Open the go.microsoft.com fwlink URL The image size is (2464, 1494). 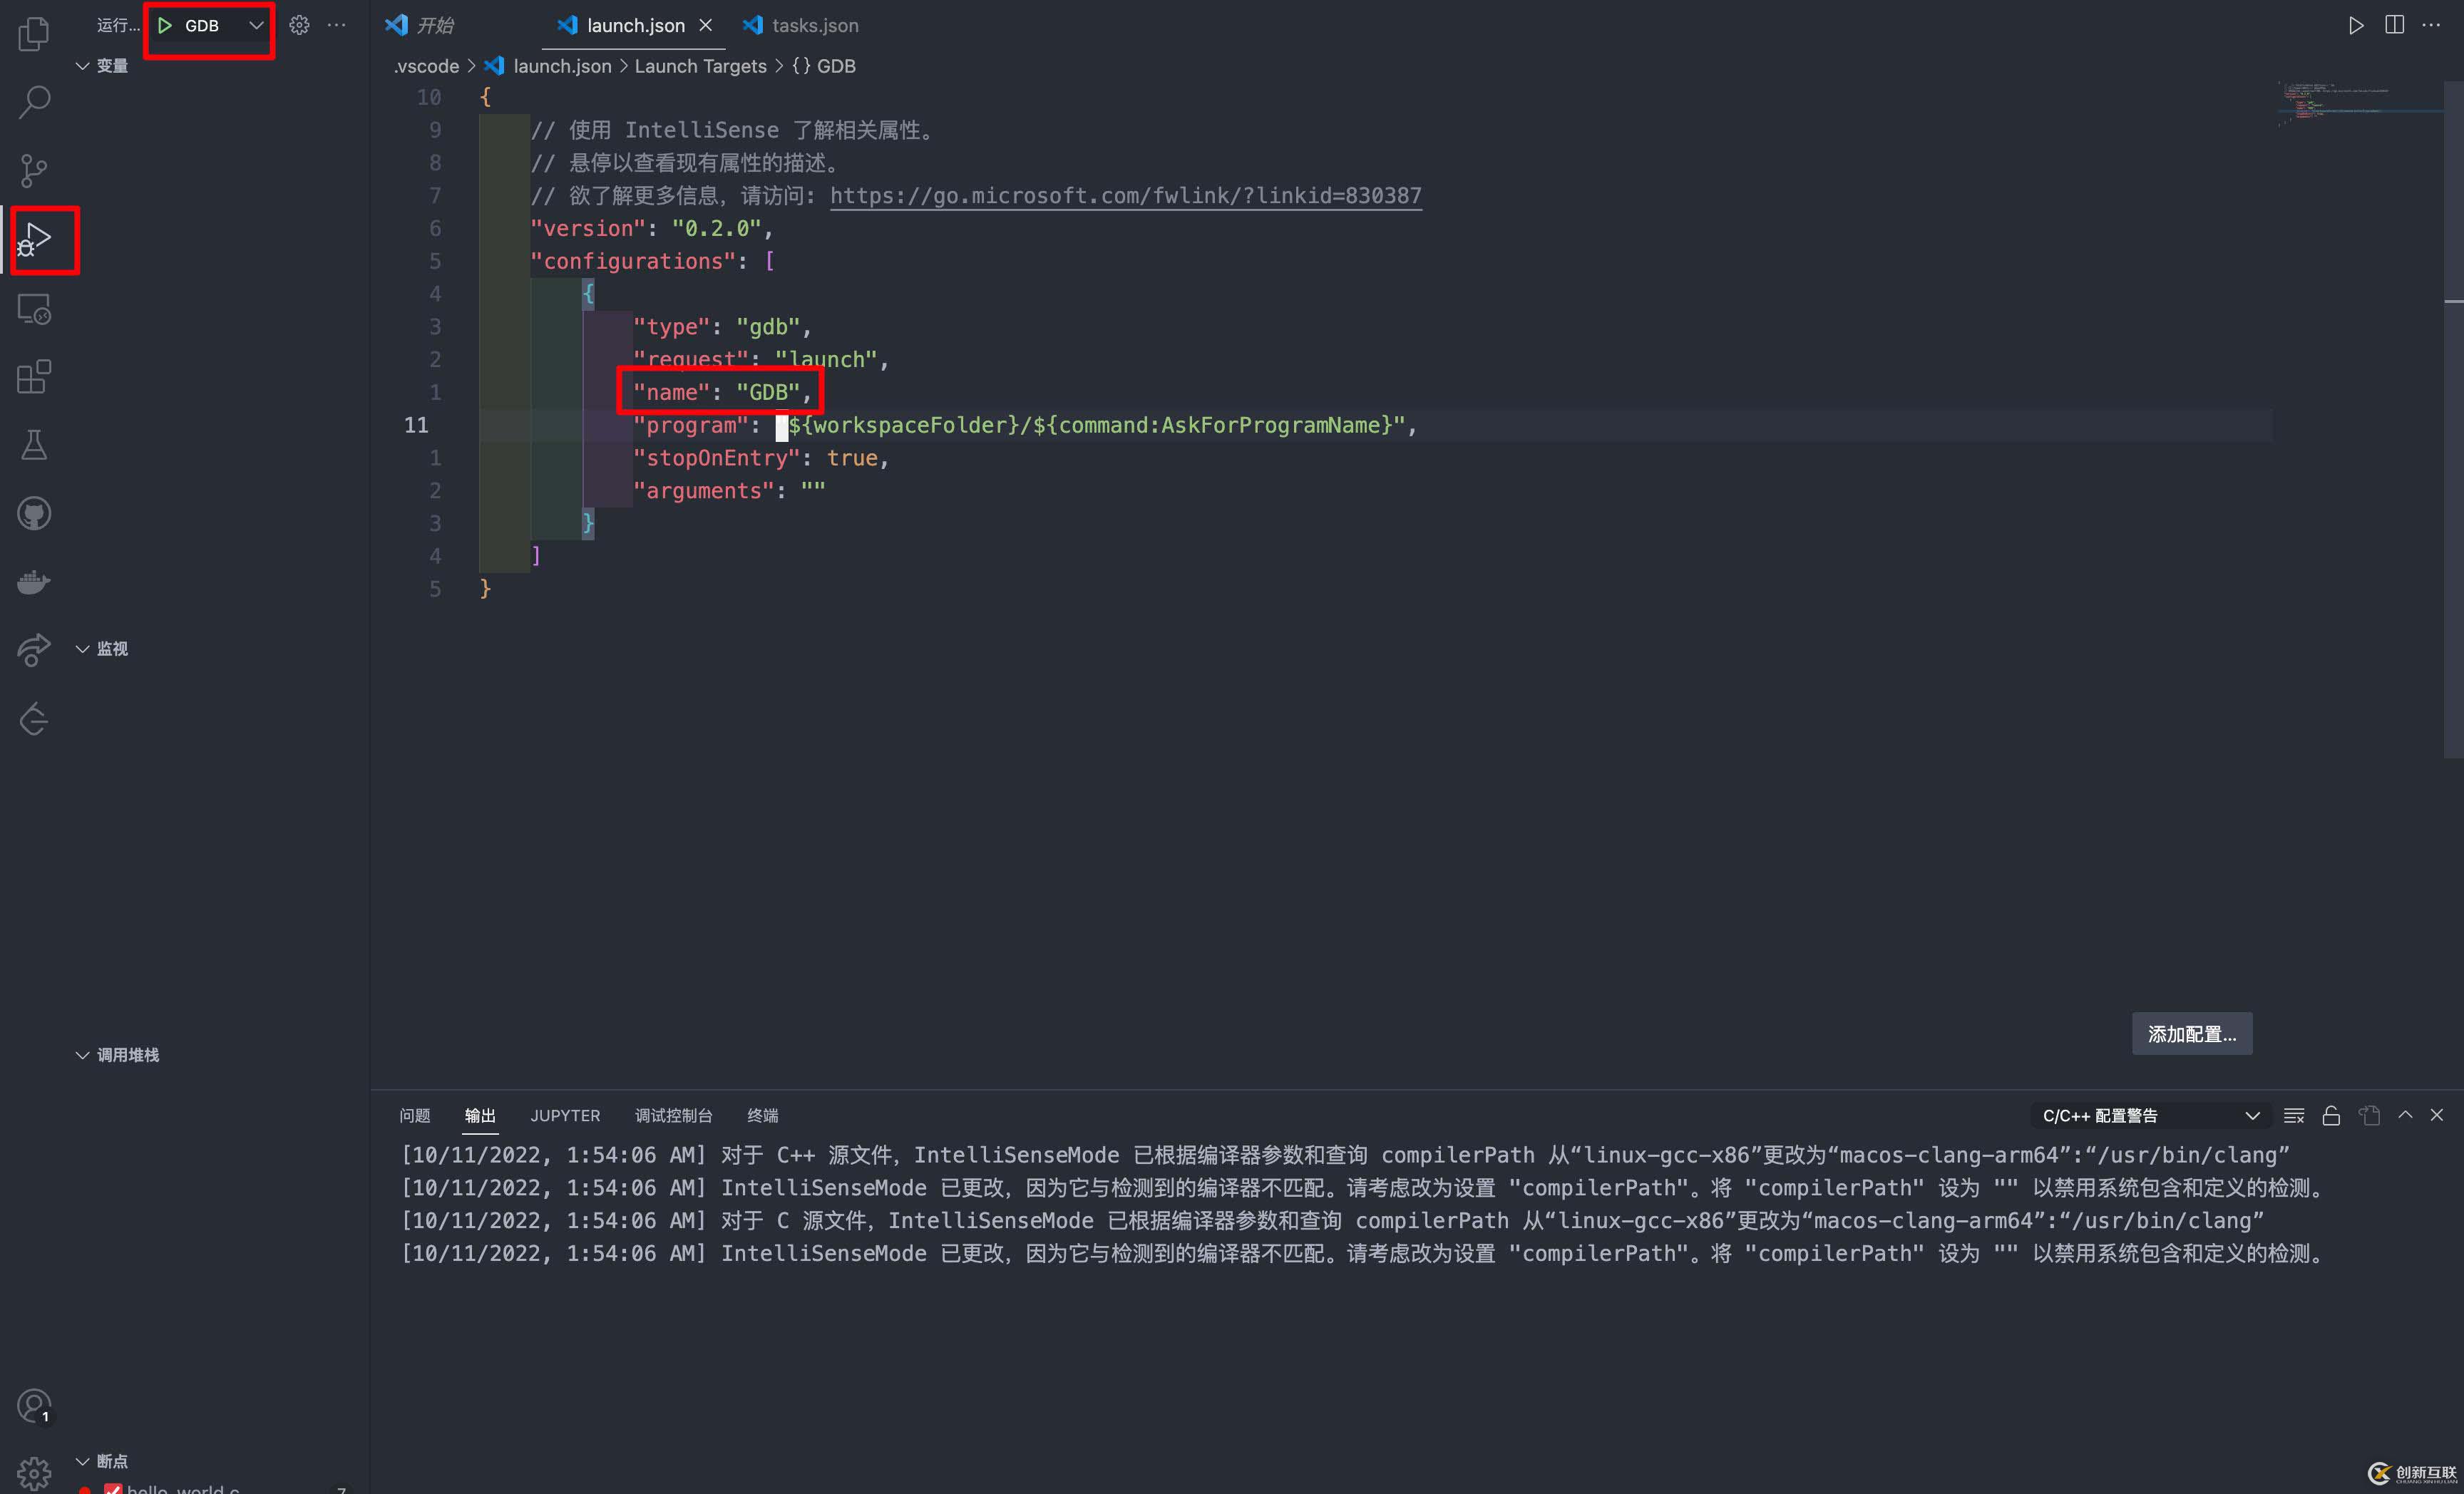tap(1125, 195)
